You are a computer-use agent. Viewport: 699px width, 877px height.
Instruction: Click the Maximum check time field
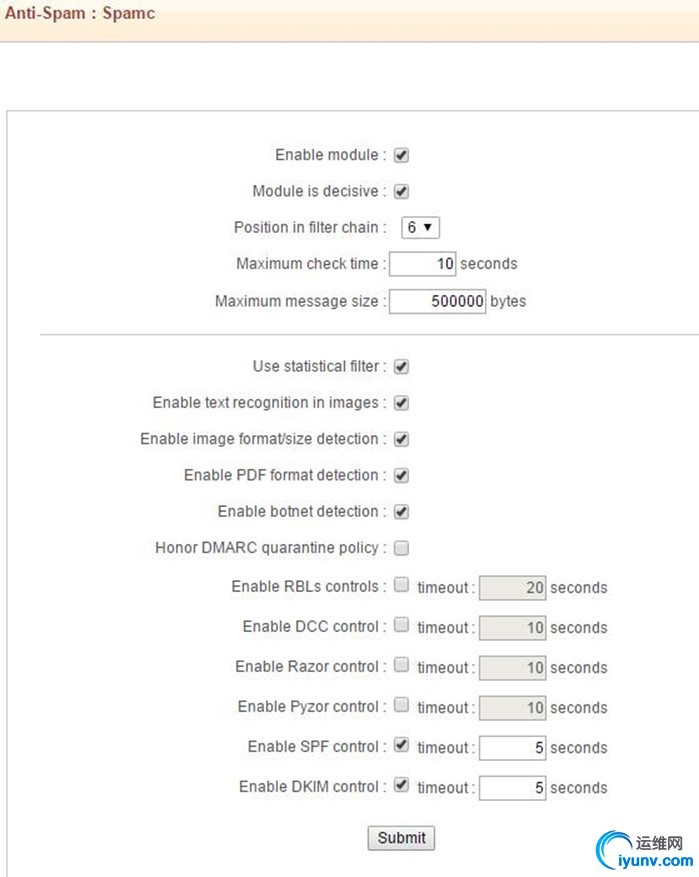tap(423, 263)
